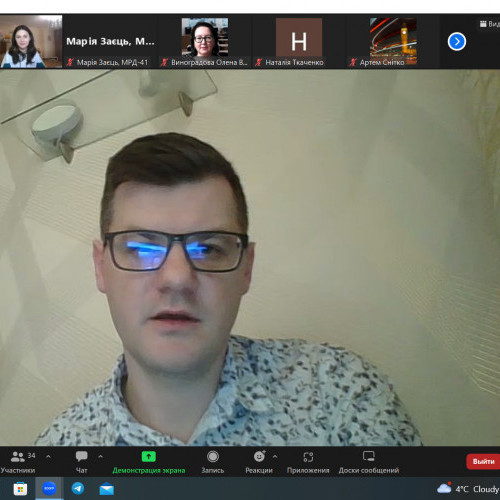Select Артем Снітко participant tile
The height and width of the screenshot is (500, 500).
click(393, 42)
